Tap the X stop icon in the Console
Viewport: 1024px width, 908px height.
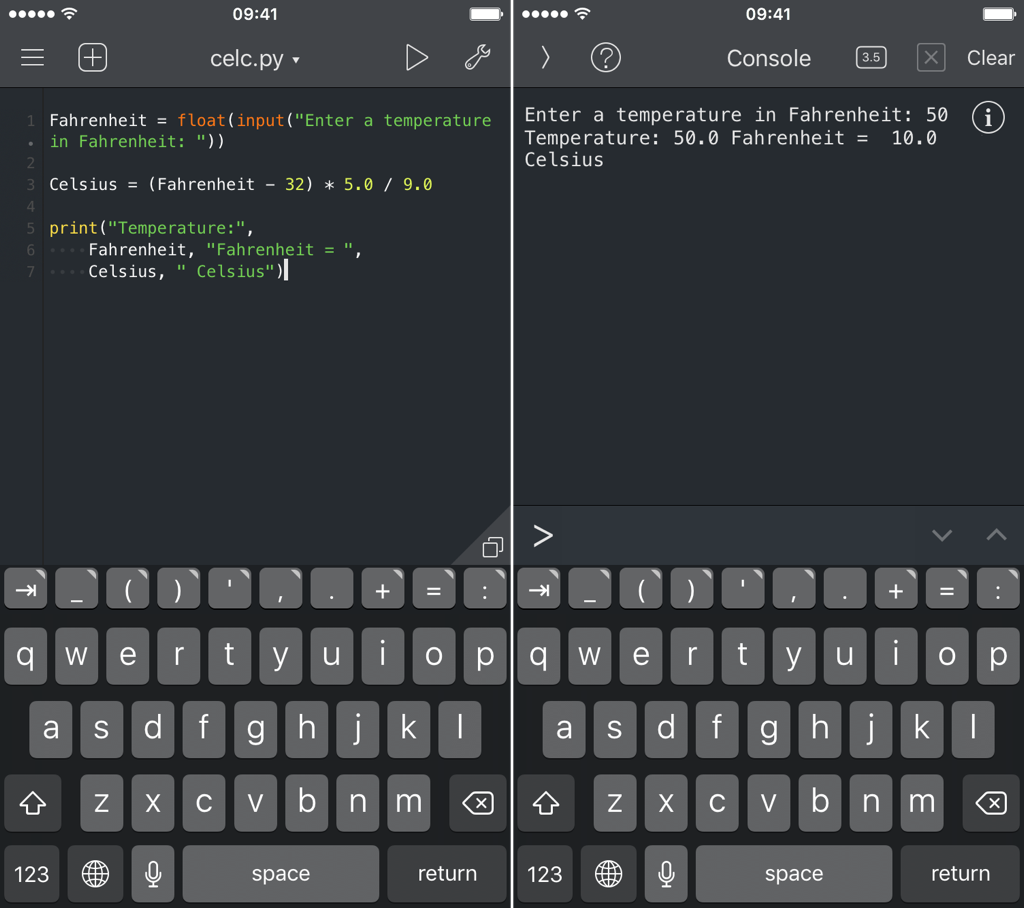click(x=931, y=57)
